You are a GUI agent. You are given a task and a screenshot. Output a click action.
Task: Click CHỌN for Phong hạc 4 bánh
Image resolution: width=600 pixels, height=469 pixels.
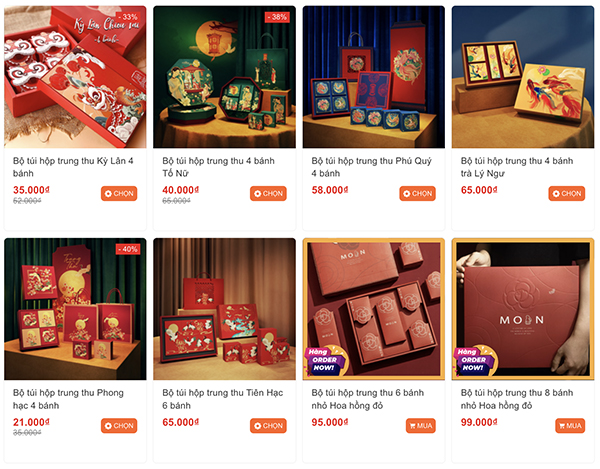coord(119,426)
